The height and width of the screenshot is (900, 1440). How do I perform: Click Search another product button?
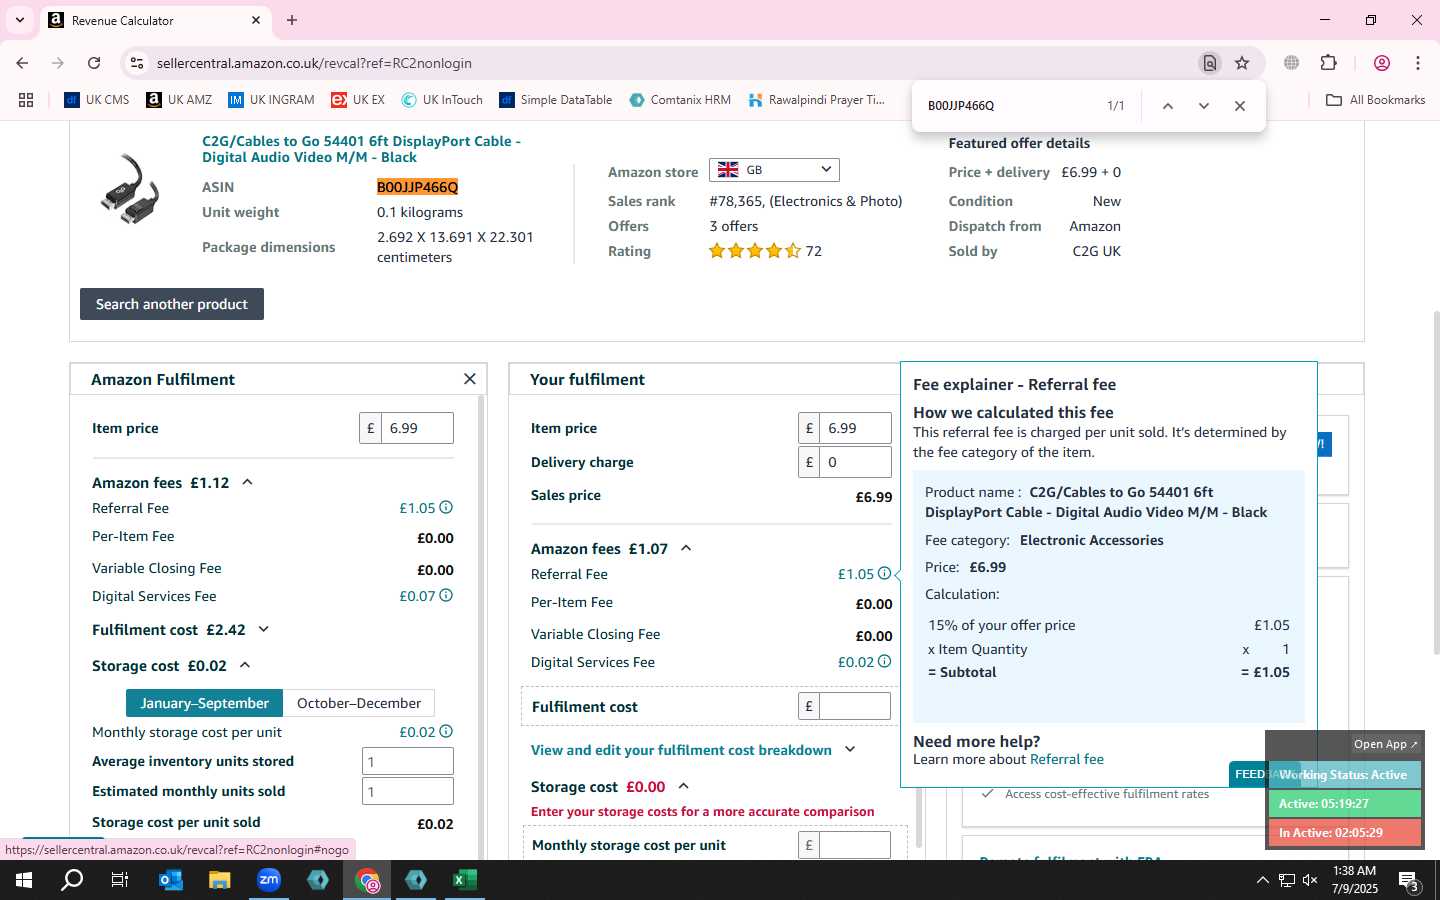click(172, 304)
